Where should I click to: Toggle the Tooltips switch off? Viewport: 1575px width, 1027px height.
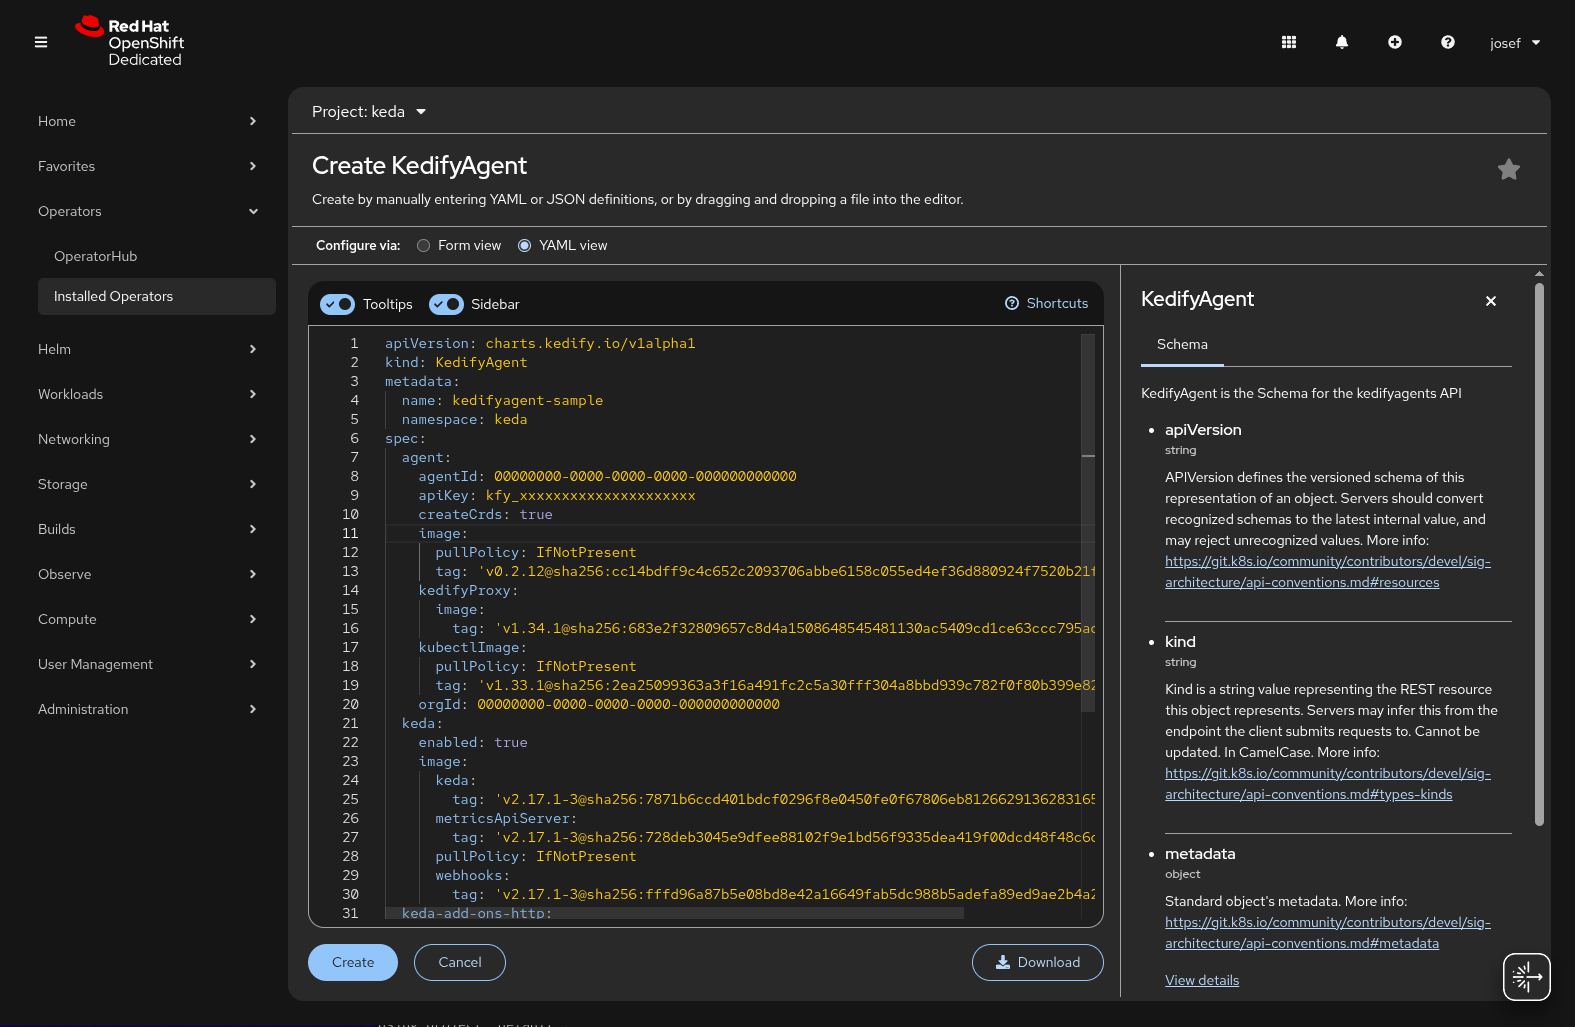tap(337, 304)
